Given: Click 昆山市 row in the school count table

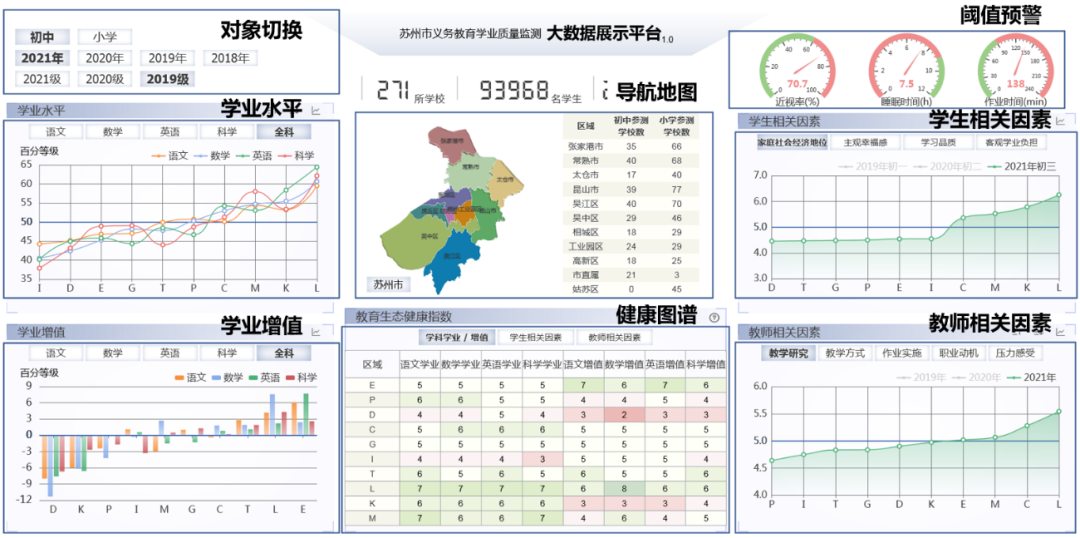Looking at the screenshot, I should [630, 189].
